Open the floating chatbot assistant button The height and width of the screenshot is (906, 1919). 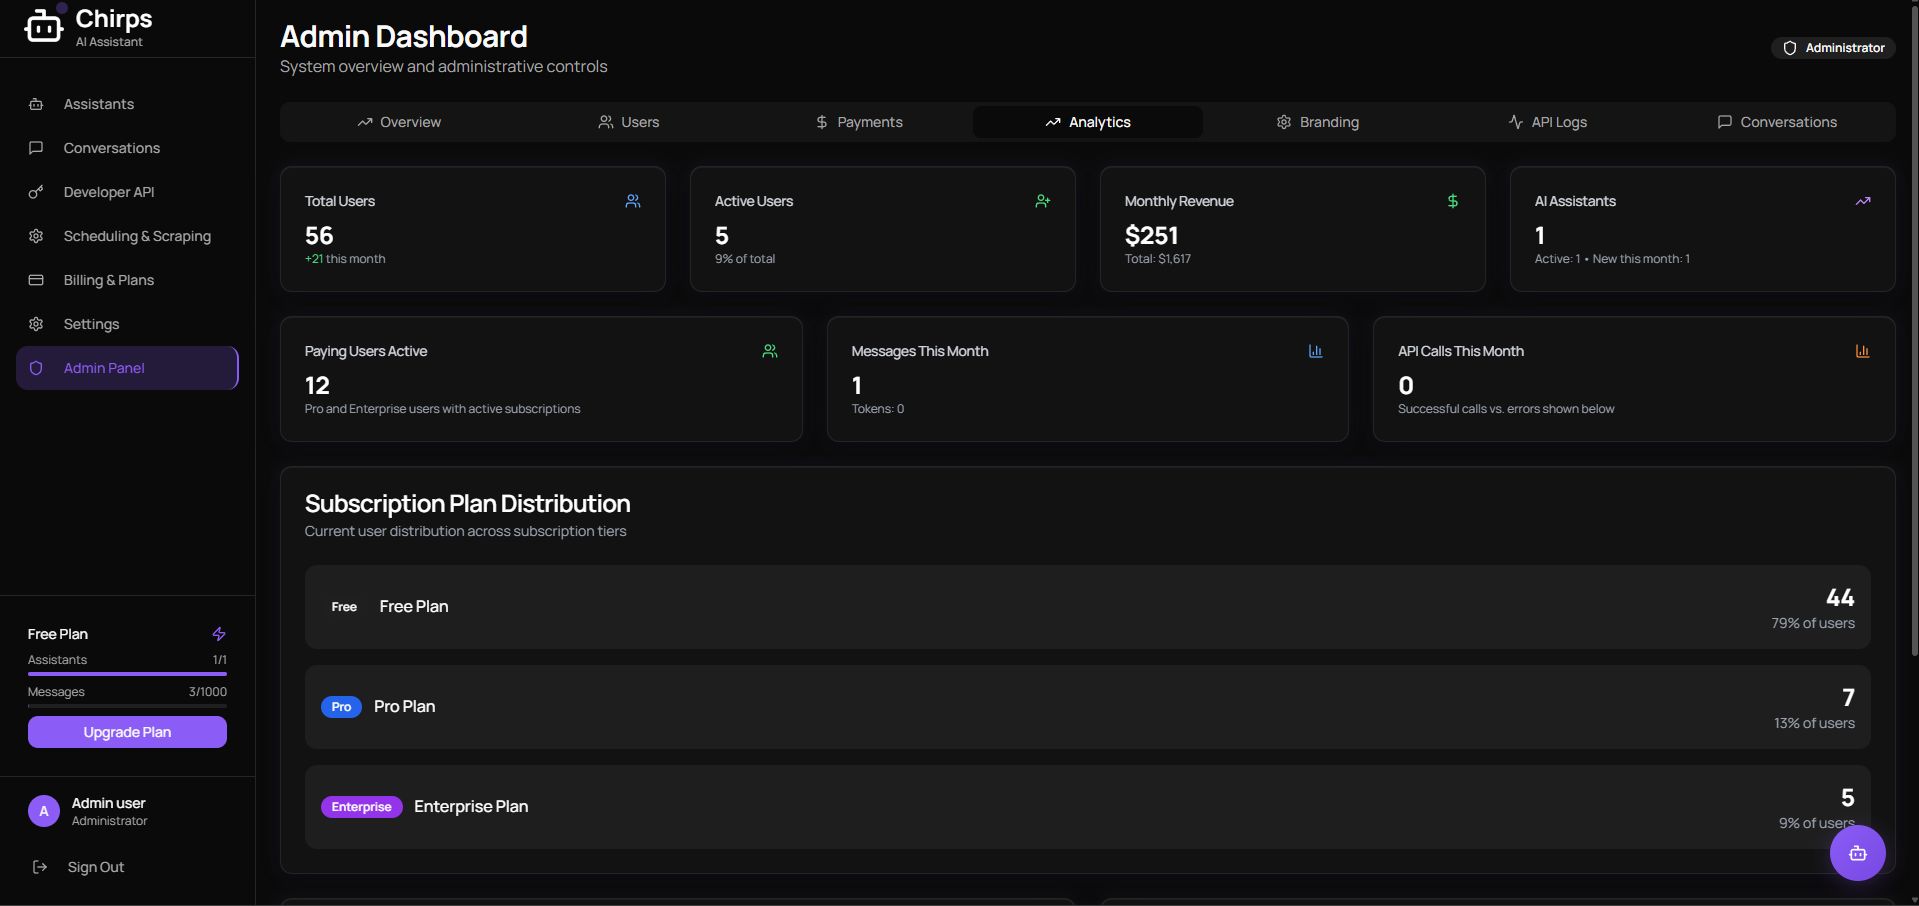point(1857,853)
